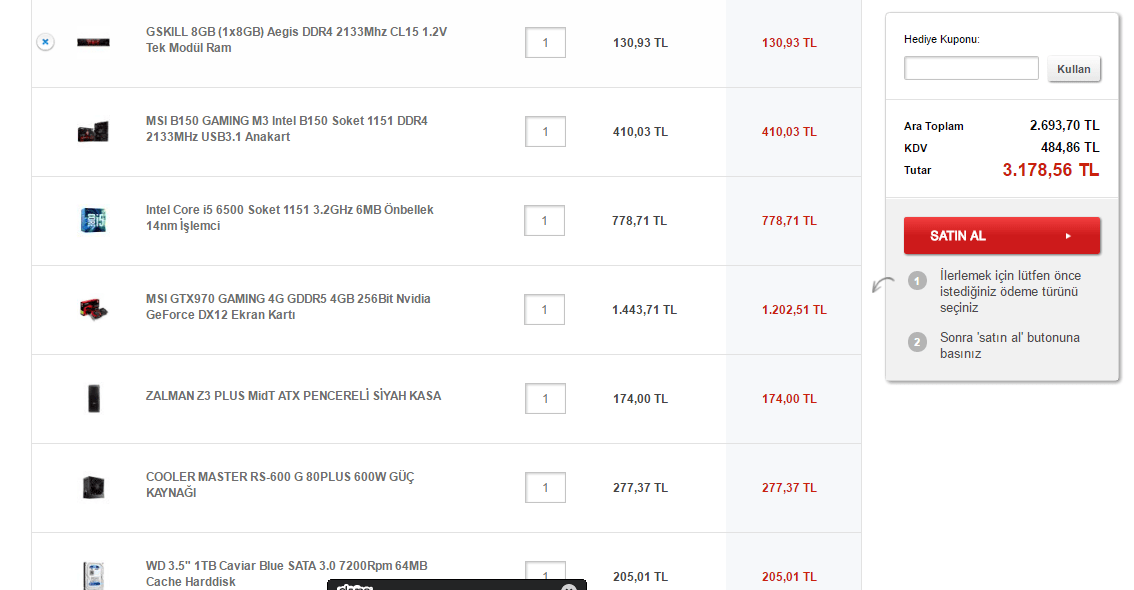The image size is (1134, 590).
Task: Focus the Hediye Kuponu coupon code field
Action: coord(971,68)
